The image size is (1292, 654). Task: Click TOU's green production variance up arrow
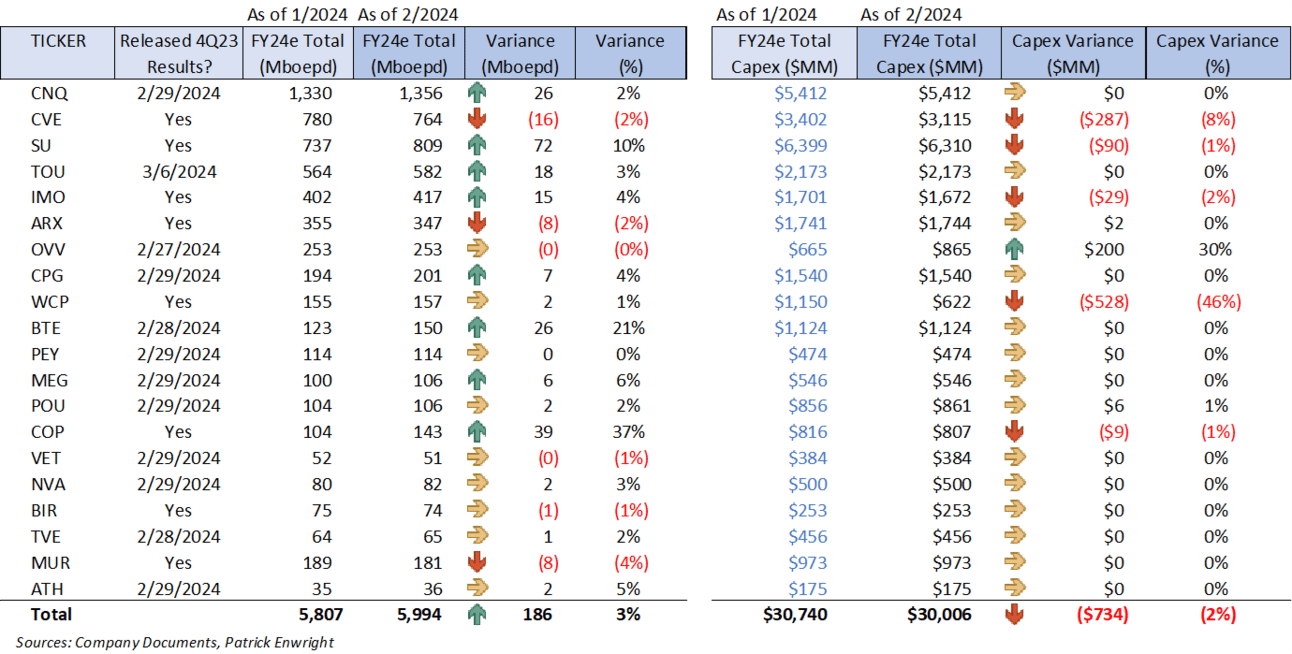(477, 171)
